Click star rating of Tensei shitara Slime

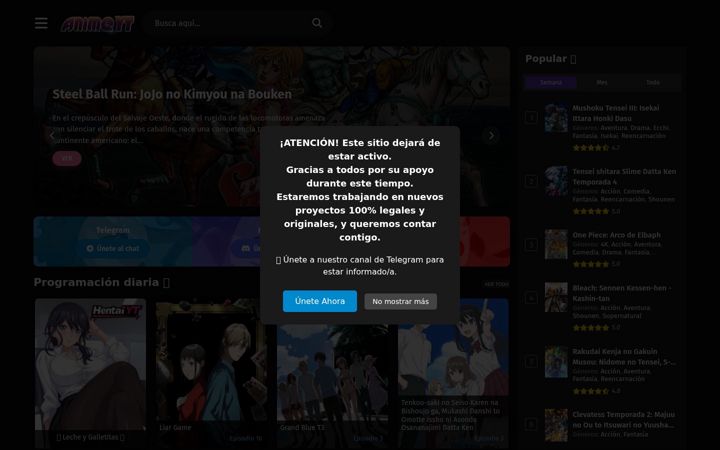(591, 211)
